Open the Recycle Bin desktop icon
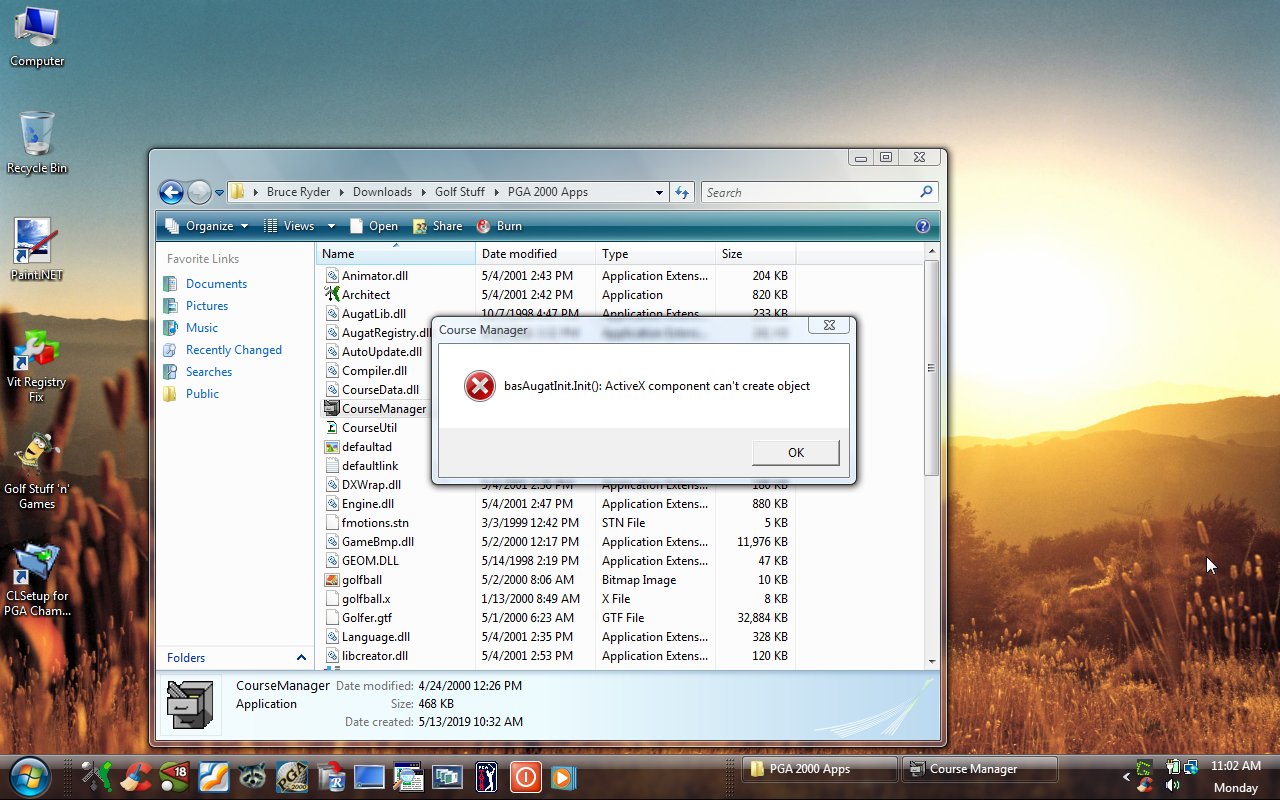Image resolution: width=1280 pixels, height=800 pixels. [37, 142]
